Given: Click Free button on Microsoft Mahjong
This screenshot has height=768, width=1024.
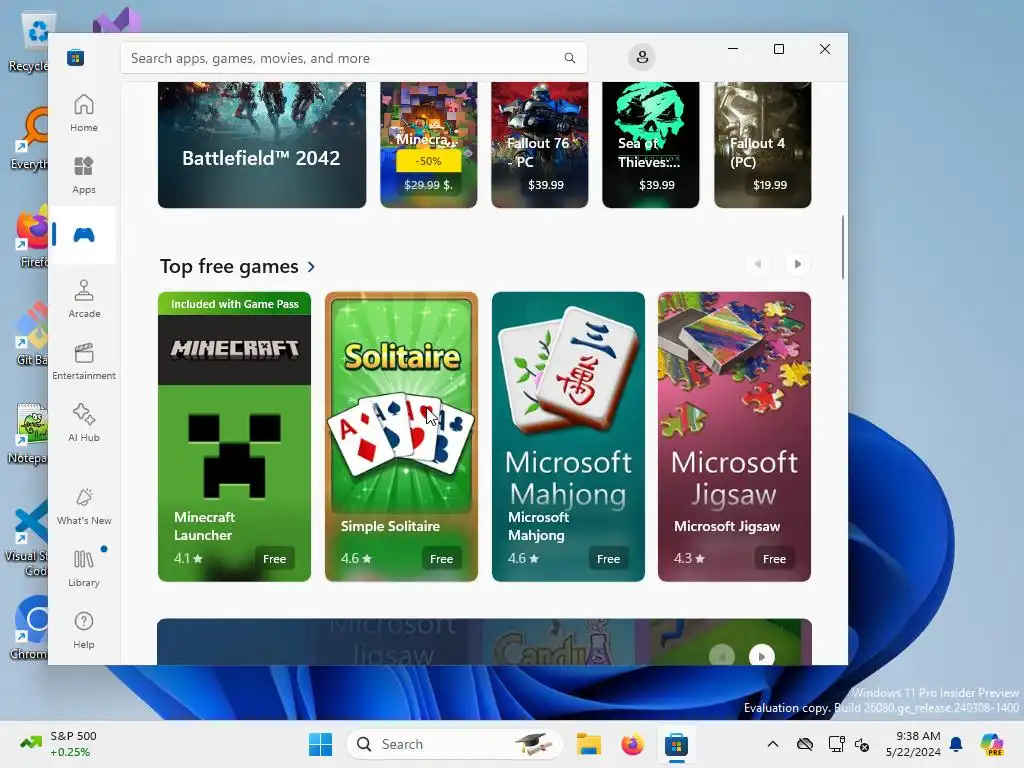Looking at the screenshot, I should [608, 559].
